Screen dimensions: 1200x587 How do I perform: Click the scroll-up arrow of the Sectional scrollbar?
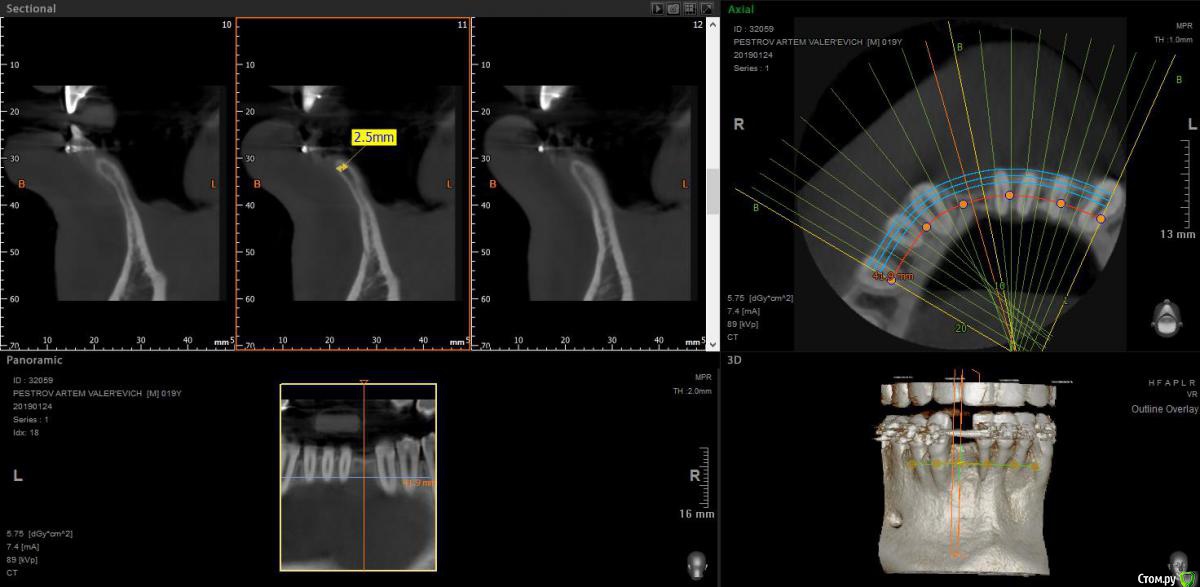tap(713, 22)
